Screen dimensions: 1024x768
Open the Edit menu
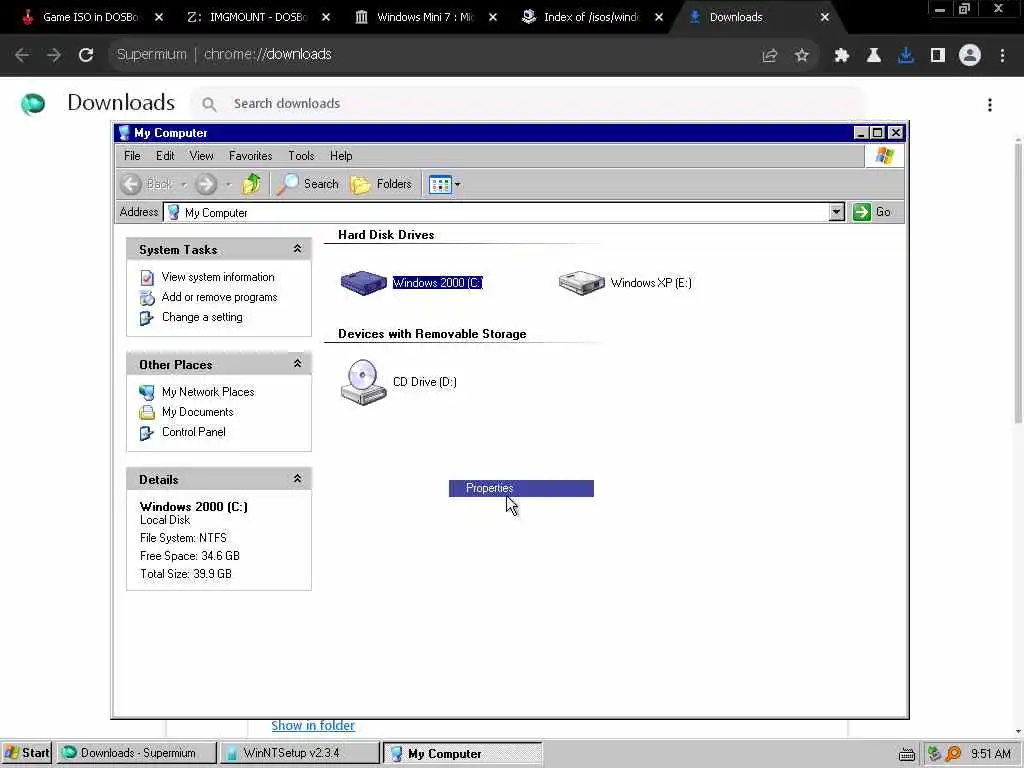point(165,155)
